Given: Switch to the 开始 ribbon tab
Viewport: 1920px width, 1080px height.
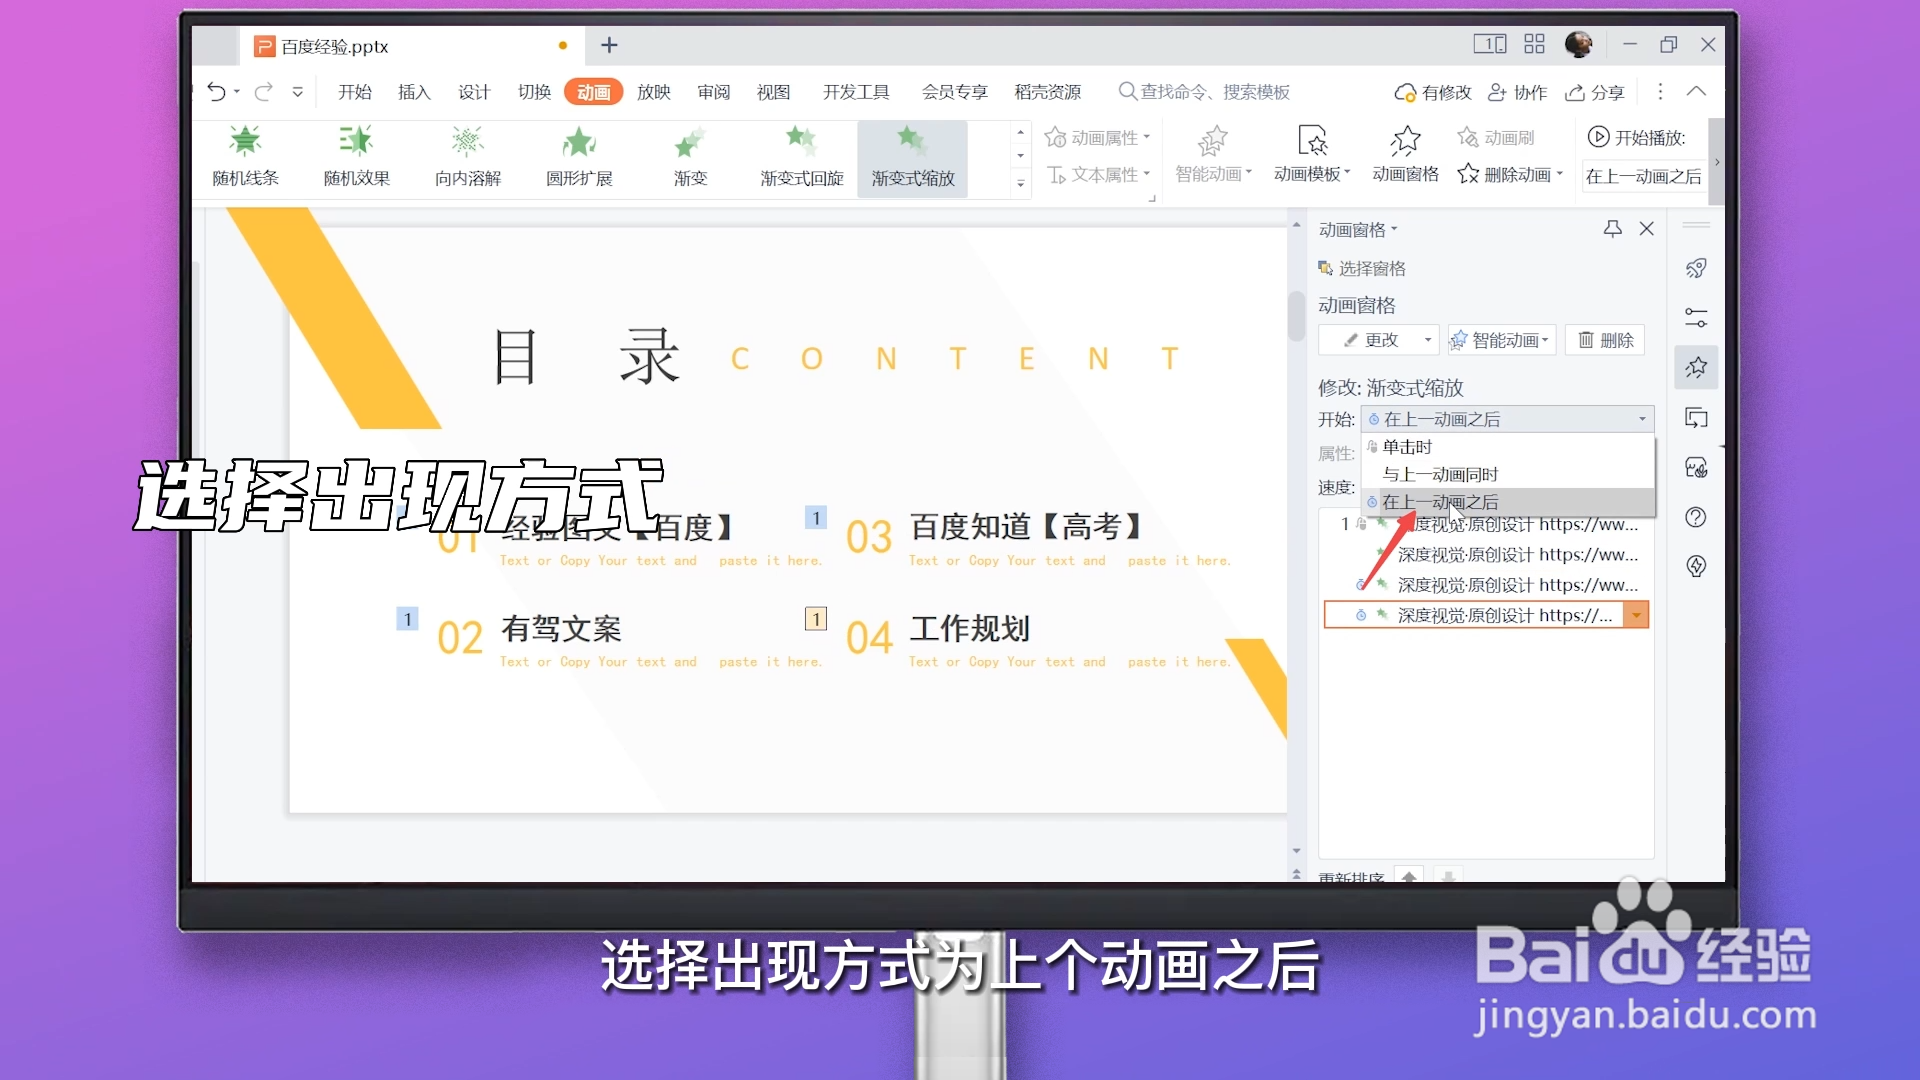Looking at the screenshot, I should (x=354, y=92).
